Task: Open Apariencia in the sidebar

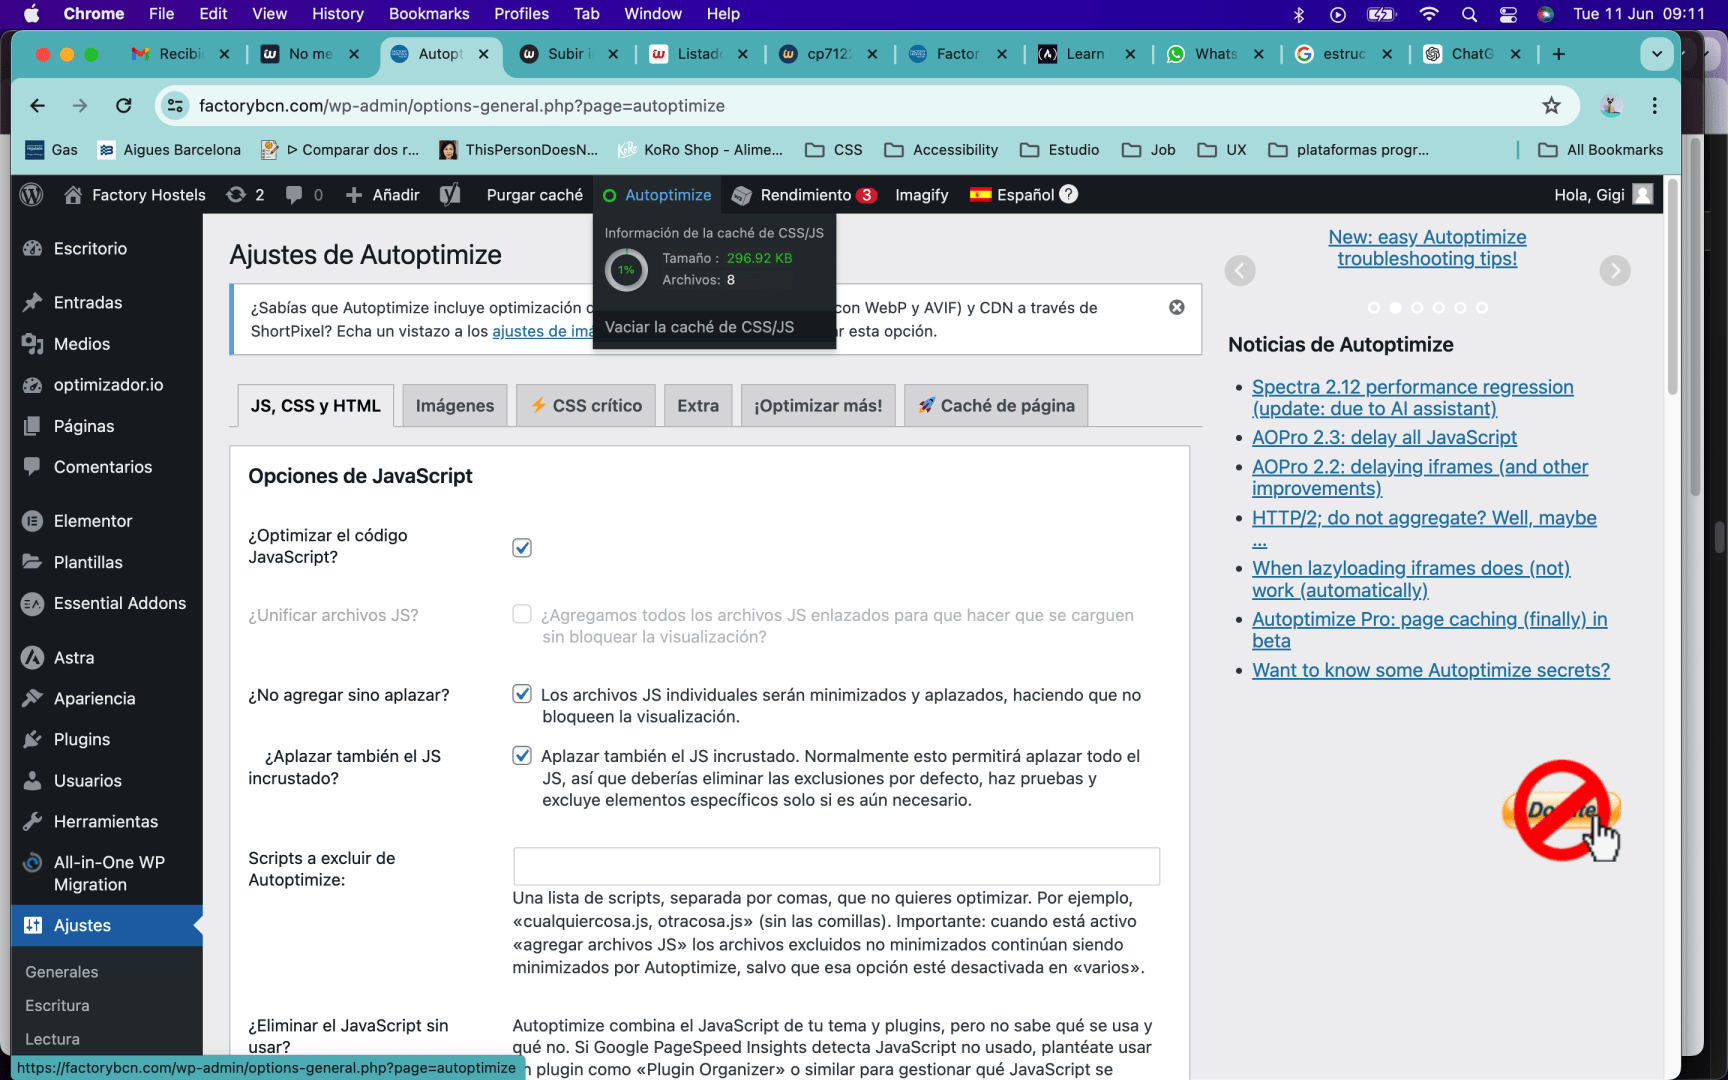Action: click(x=94, y=699)
